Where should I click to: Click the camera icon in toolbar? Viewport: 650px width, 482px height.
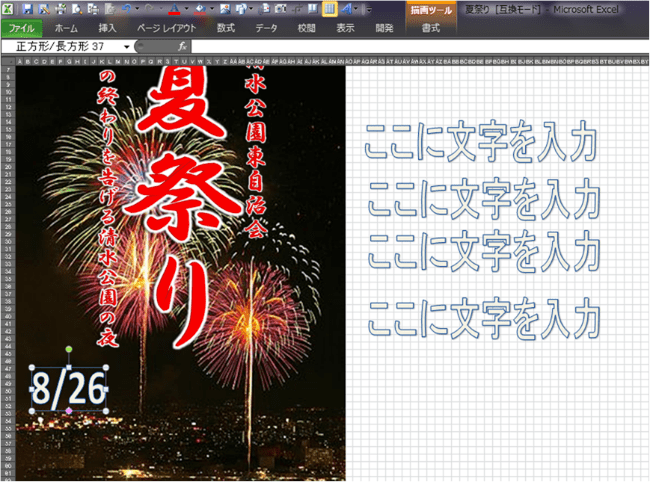(x=280, y=9)
